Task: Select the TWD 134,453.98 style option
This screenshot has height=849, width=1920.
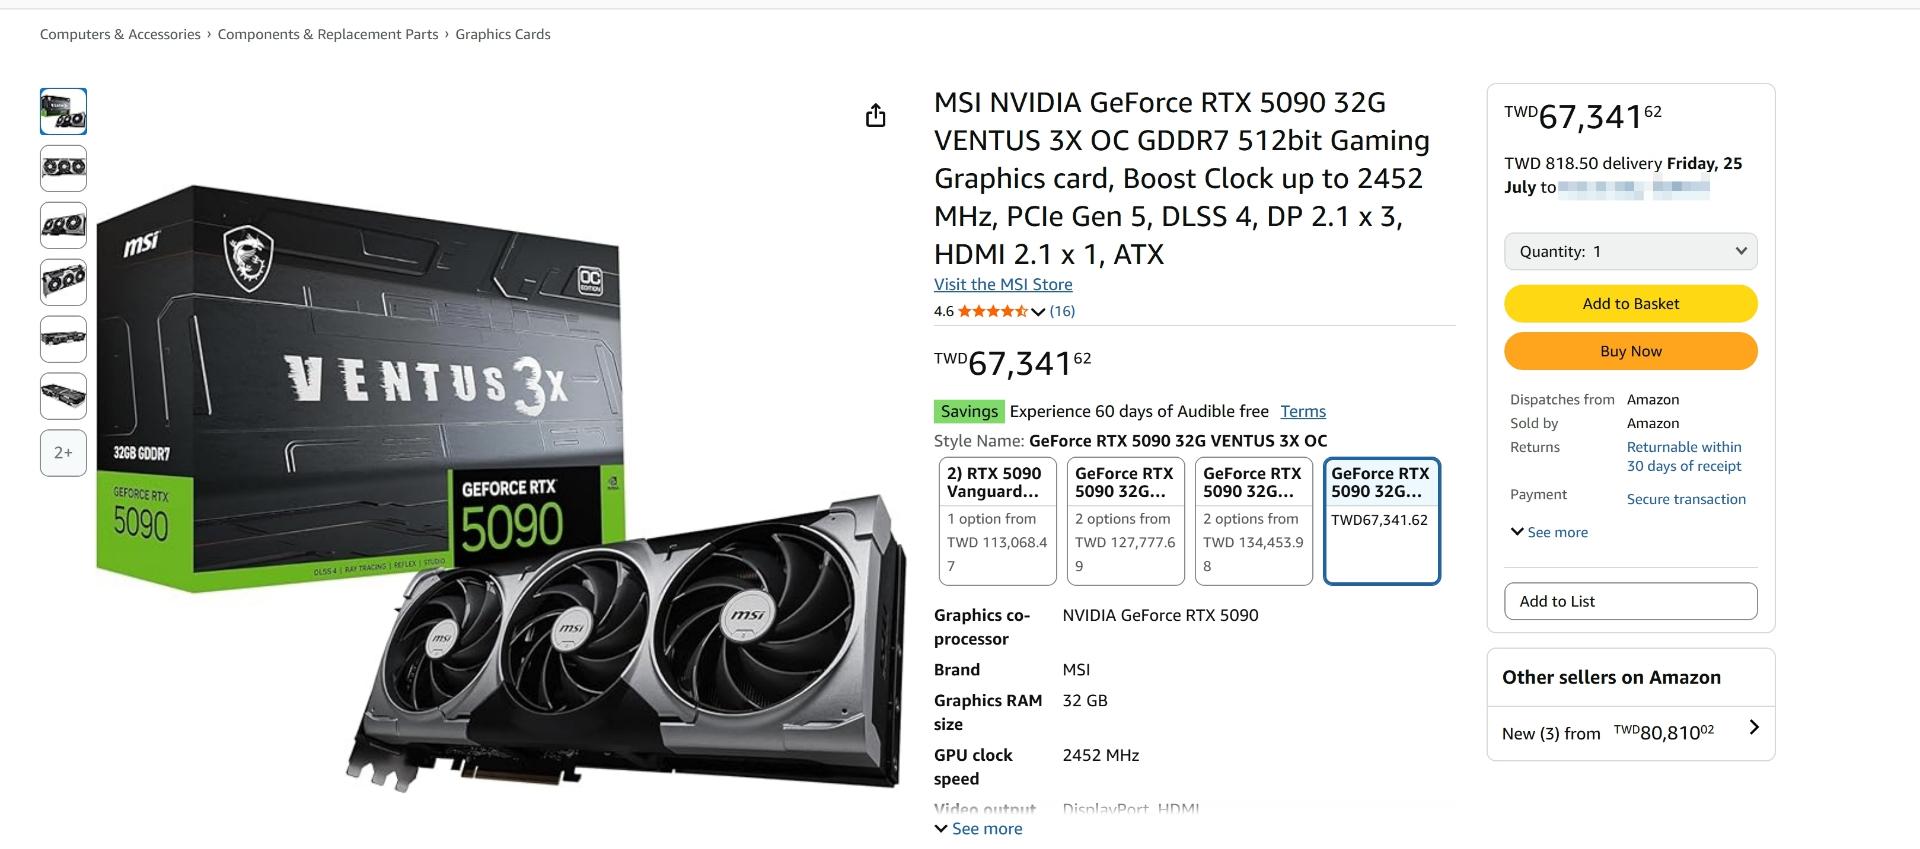Action: coord(1253,521)
